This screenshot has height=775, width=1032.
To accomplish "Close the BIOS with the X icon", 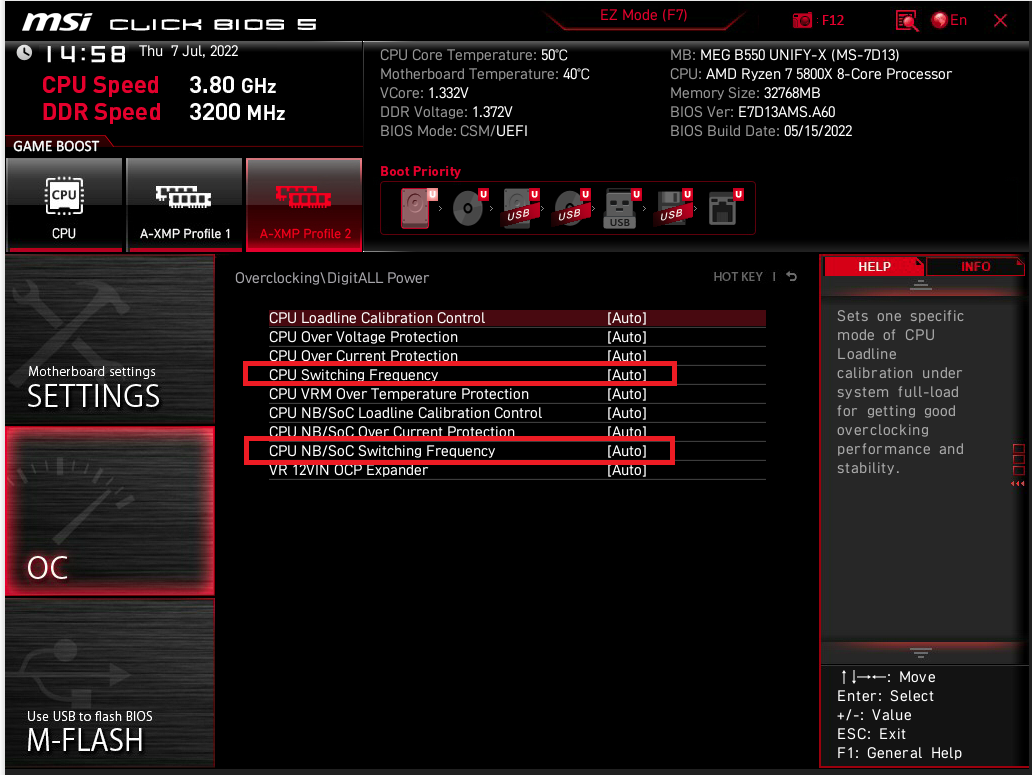I will [x=1000, y=20].
